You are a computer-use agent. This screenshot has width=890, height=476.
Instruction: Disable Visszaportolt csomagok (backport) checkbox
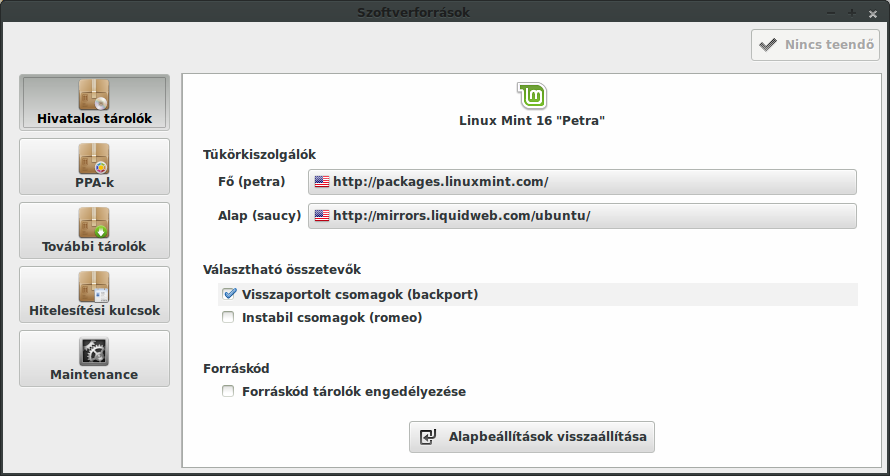tap(229, 294)
